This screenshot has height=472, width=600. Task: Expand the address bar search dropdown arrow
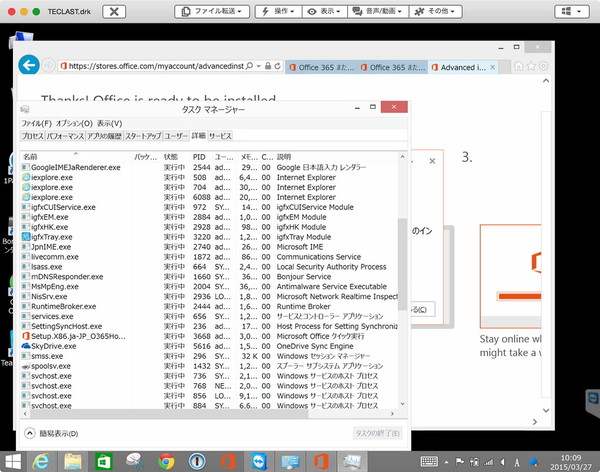(259, 66)
